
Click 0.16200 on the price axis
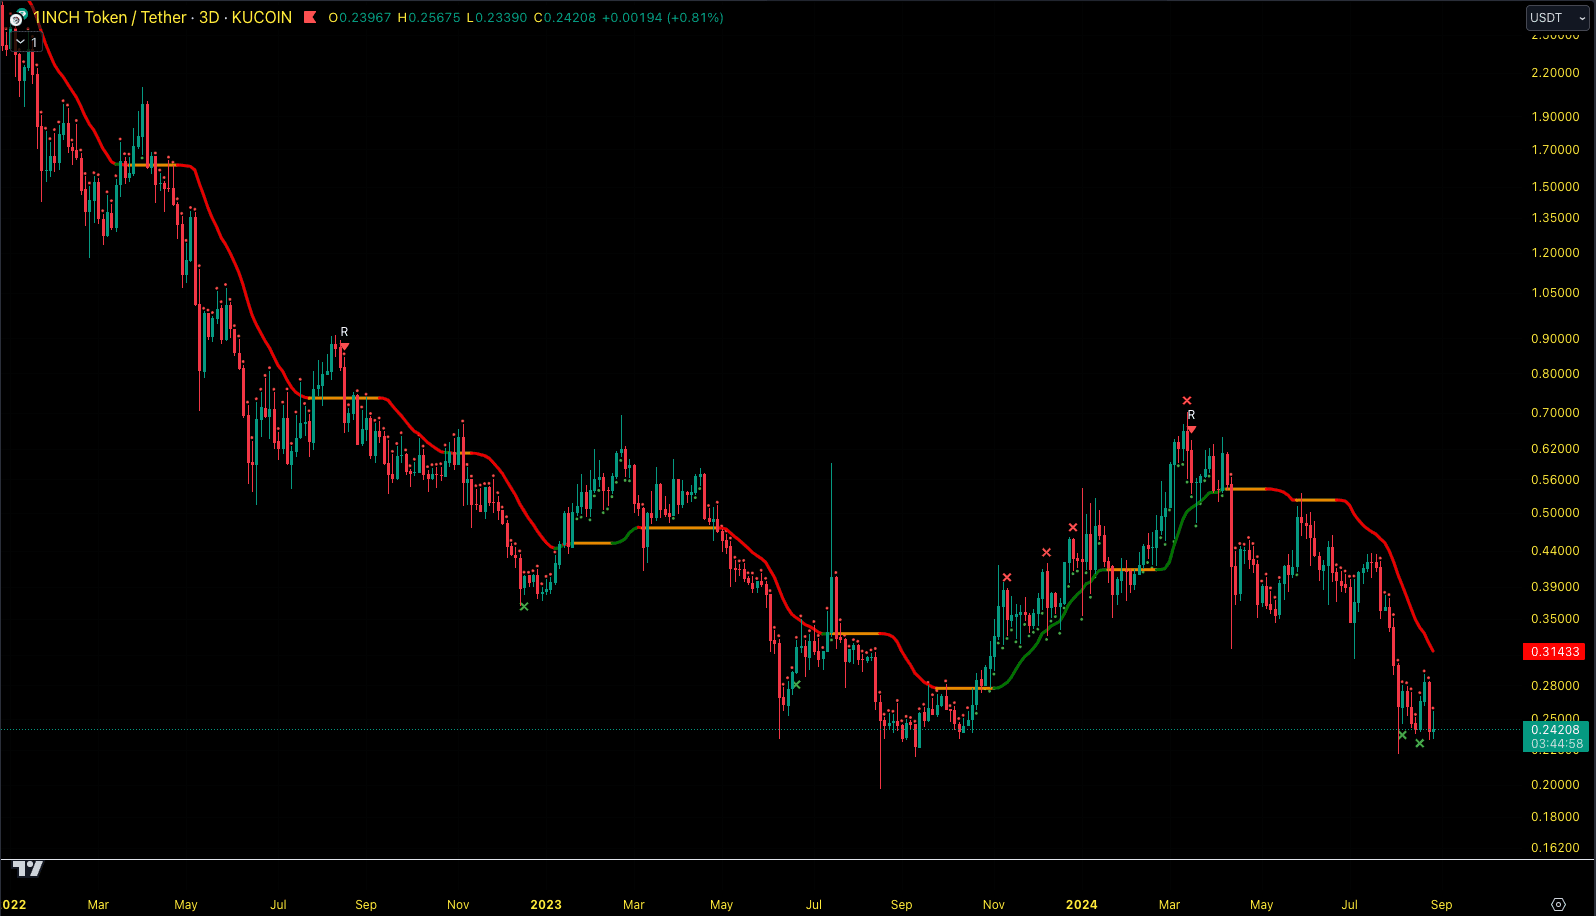point(1555,847)
